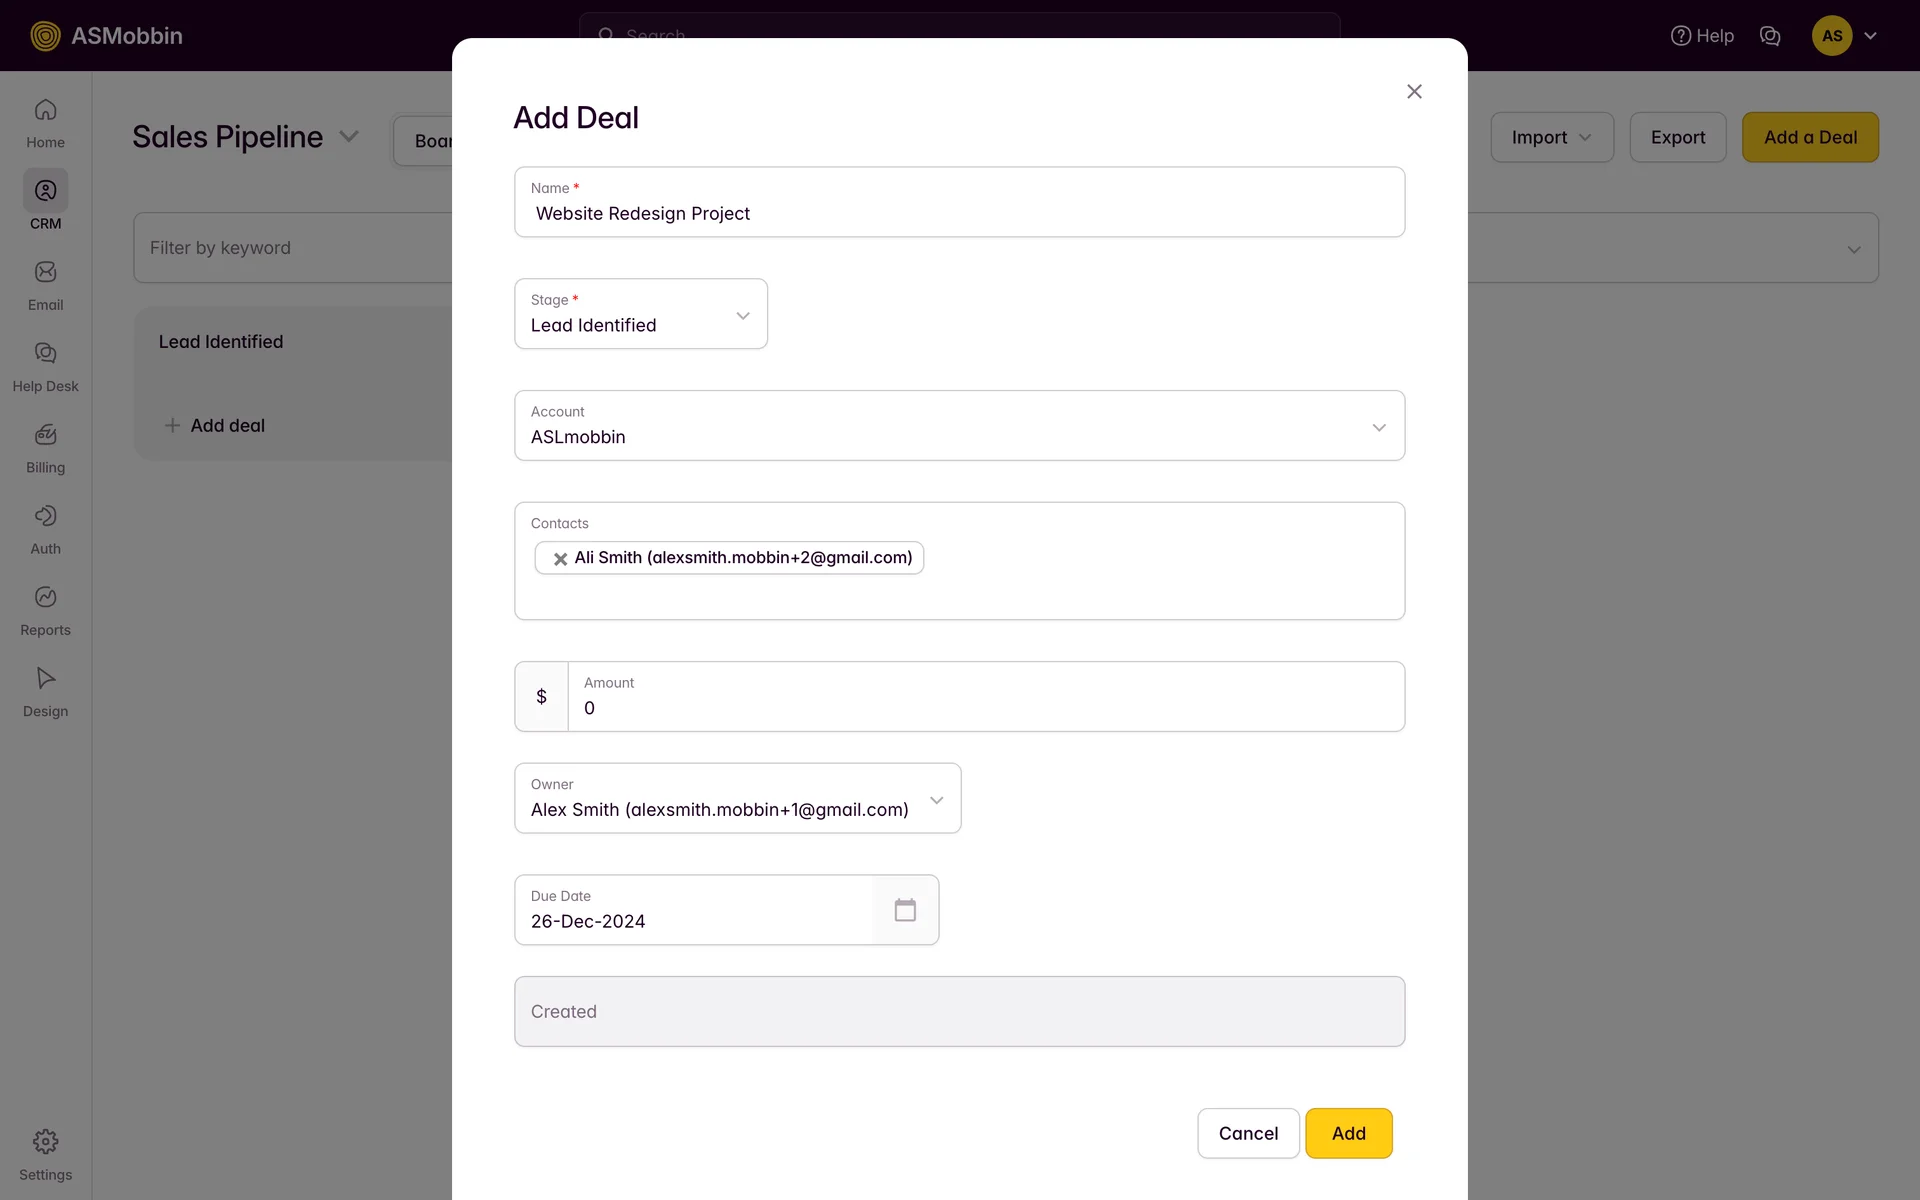
Task: Click the Help link in header
Action: pyautogui.click(x=1702, y=36)
